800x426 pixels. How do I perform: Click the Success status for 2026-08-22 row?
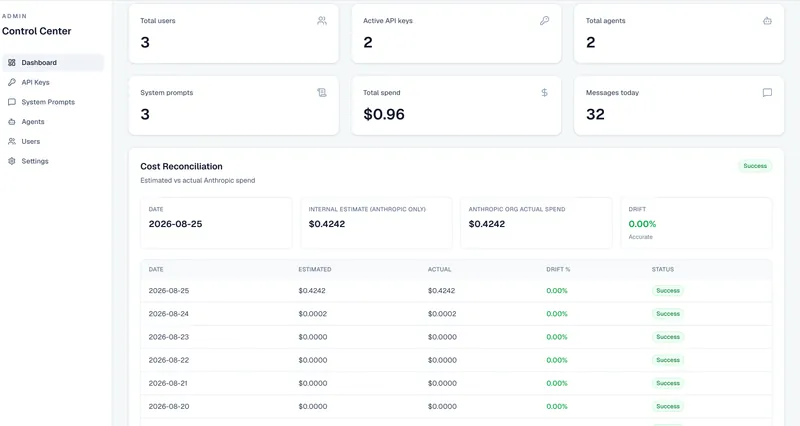668,360
